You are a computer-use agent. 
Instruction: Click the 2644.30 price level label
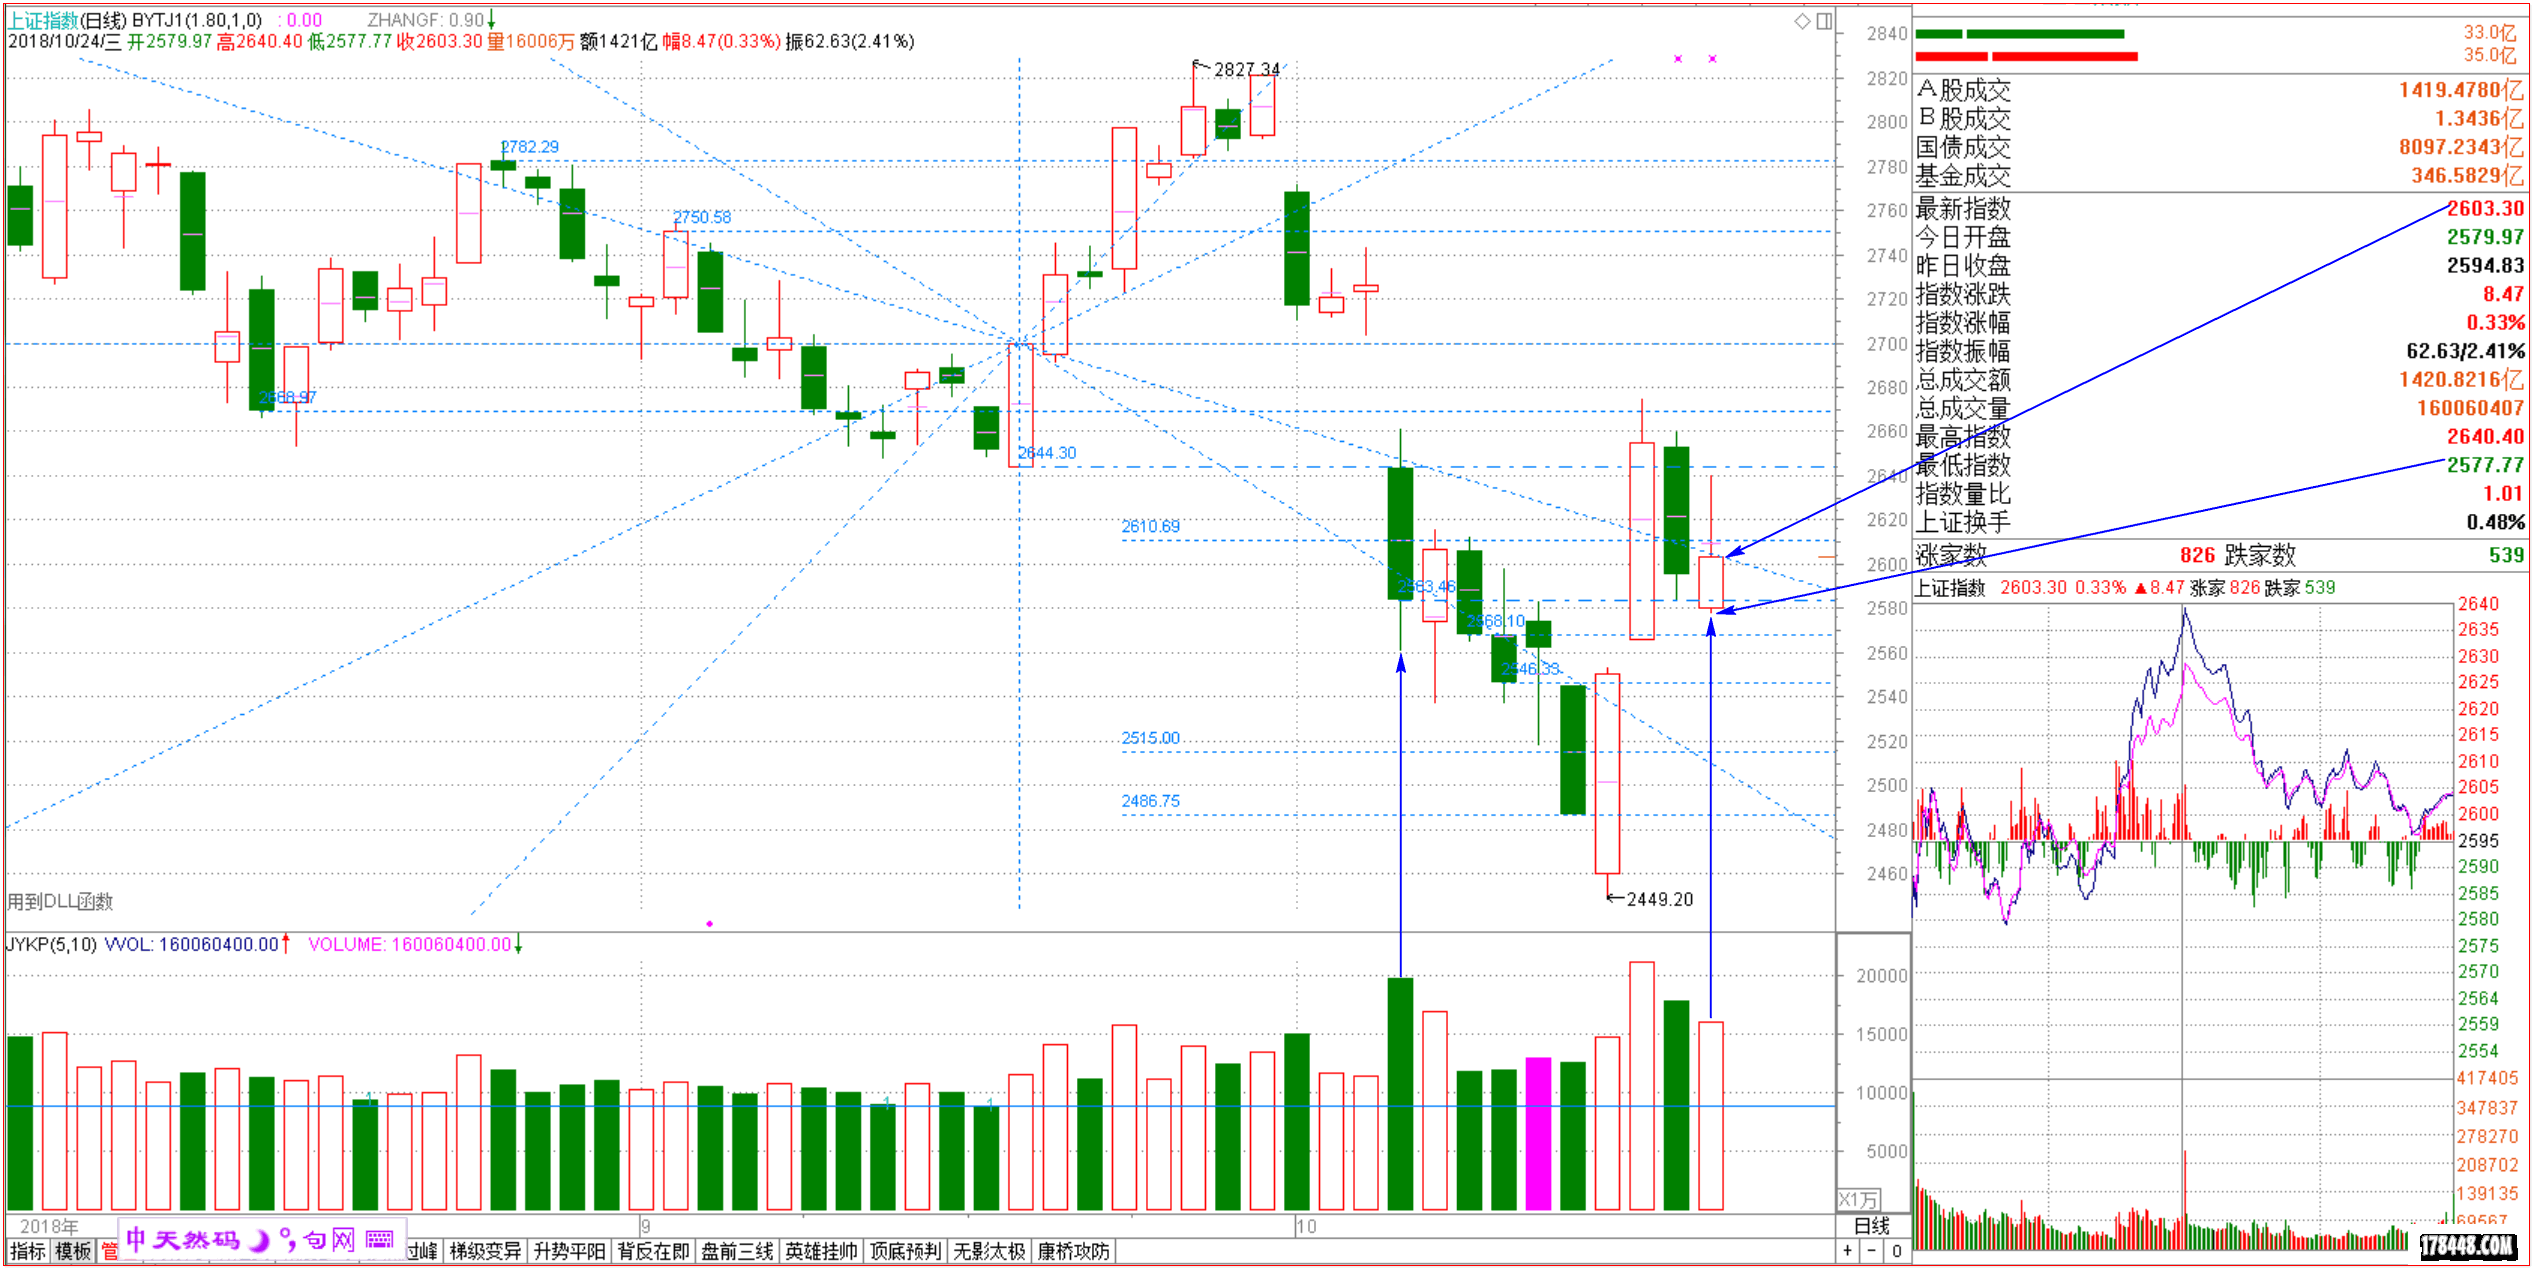[1047, 453]
